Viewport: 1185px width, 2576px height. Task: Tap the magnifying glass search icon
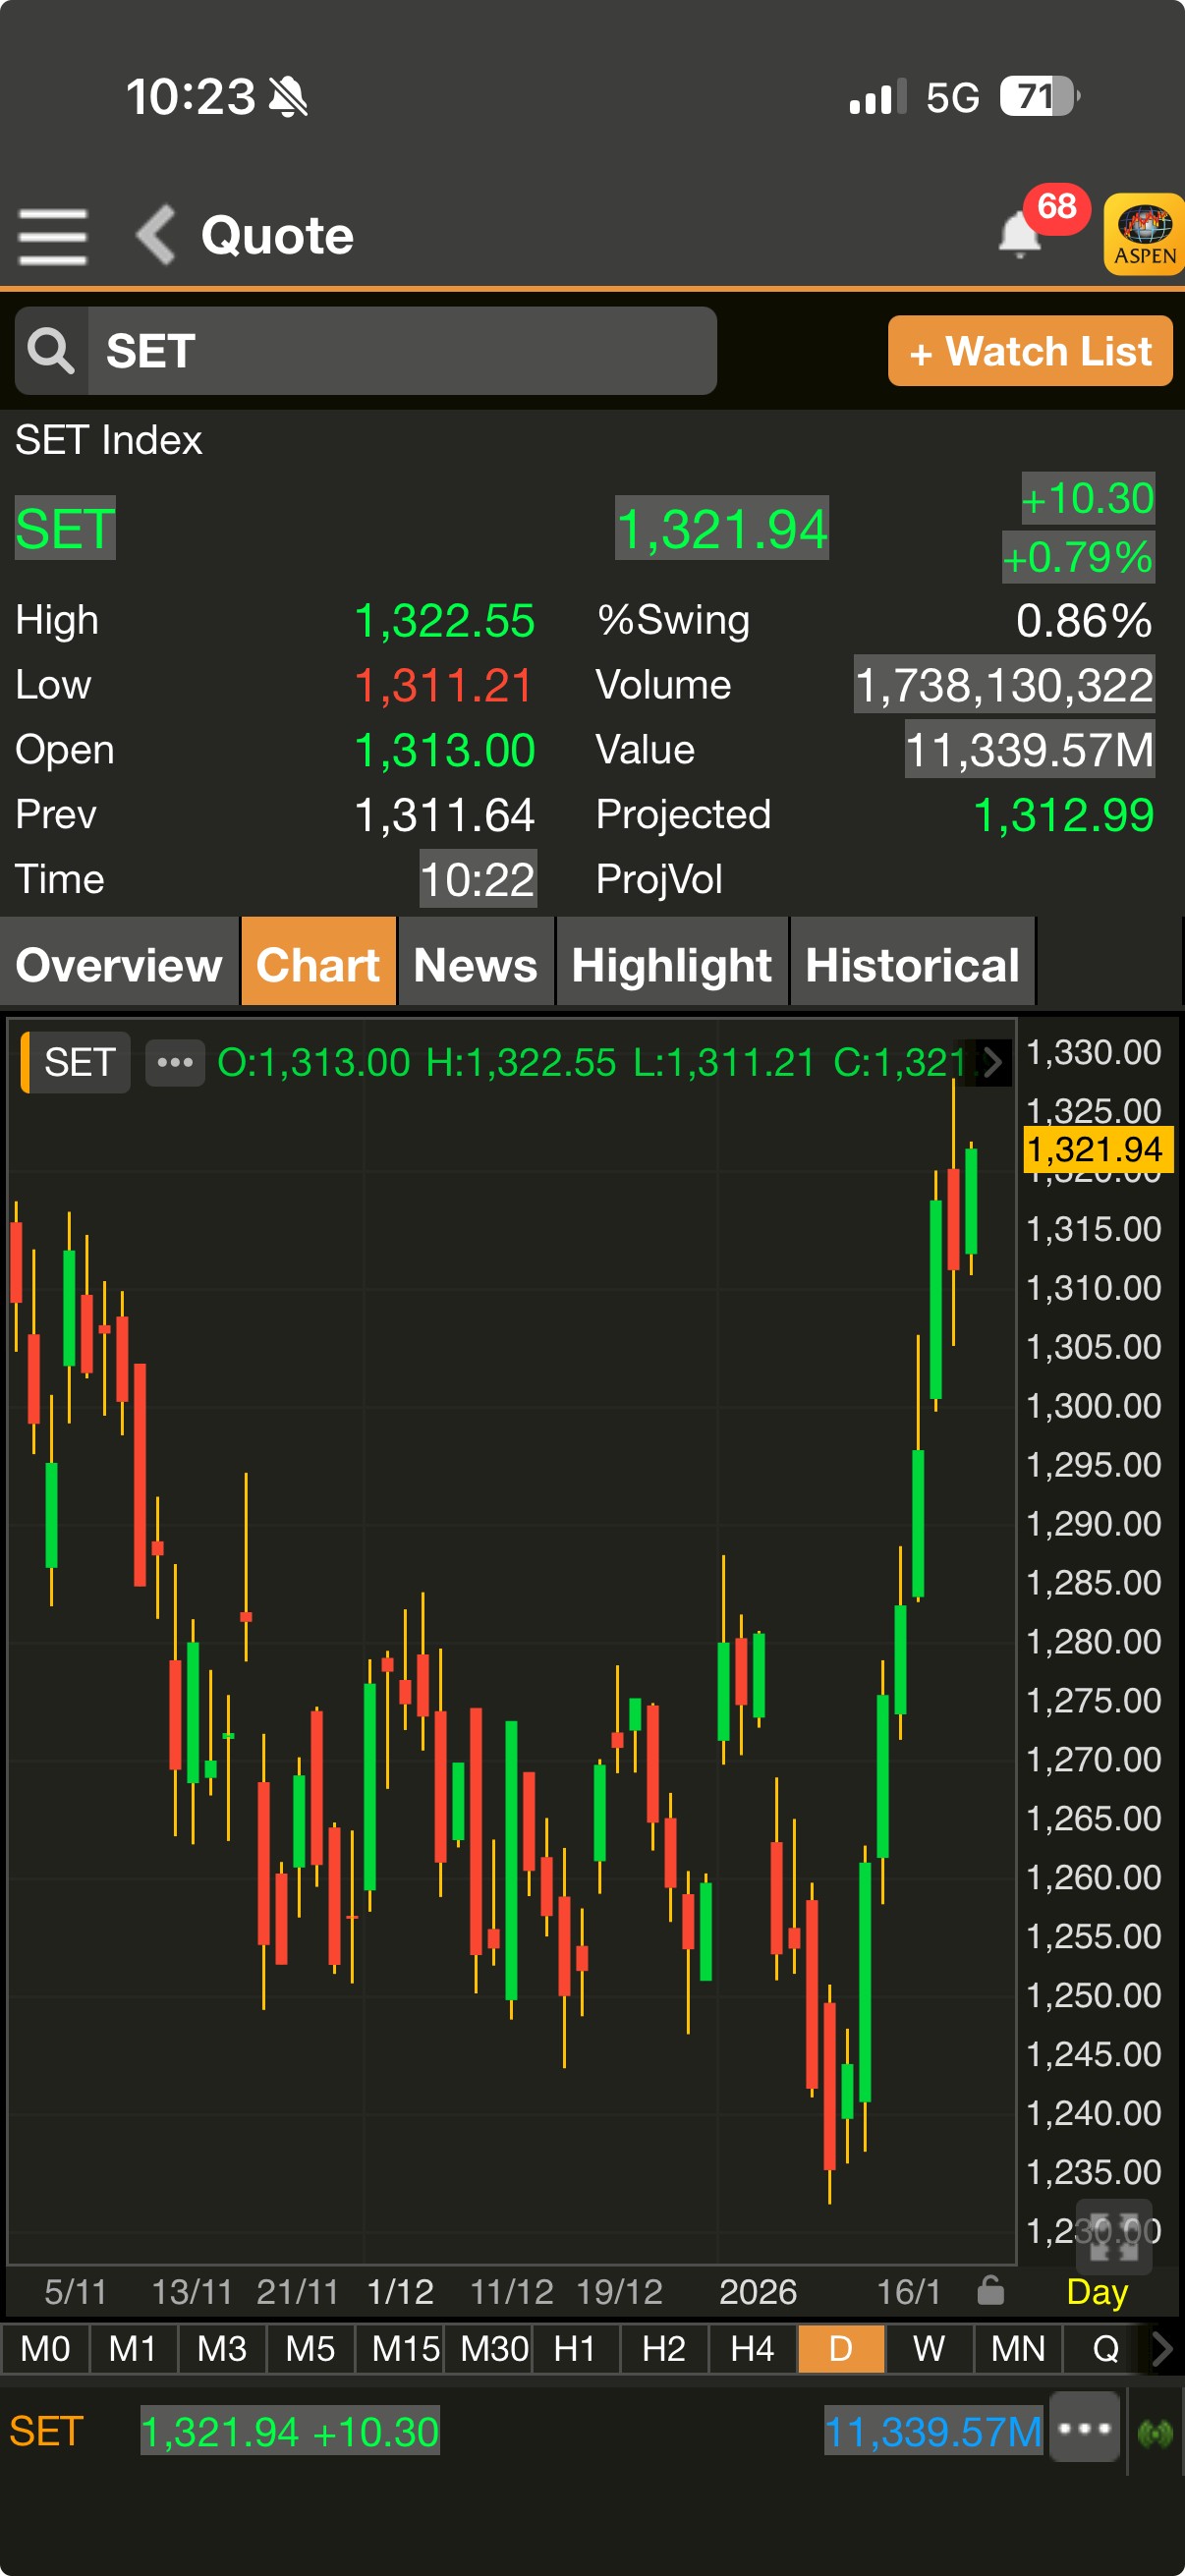point(51,351)
